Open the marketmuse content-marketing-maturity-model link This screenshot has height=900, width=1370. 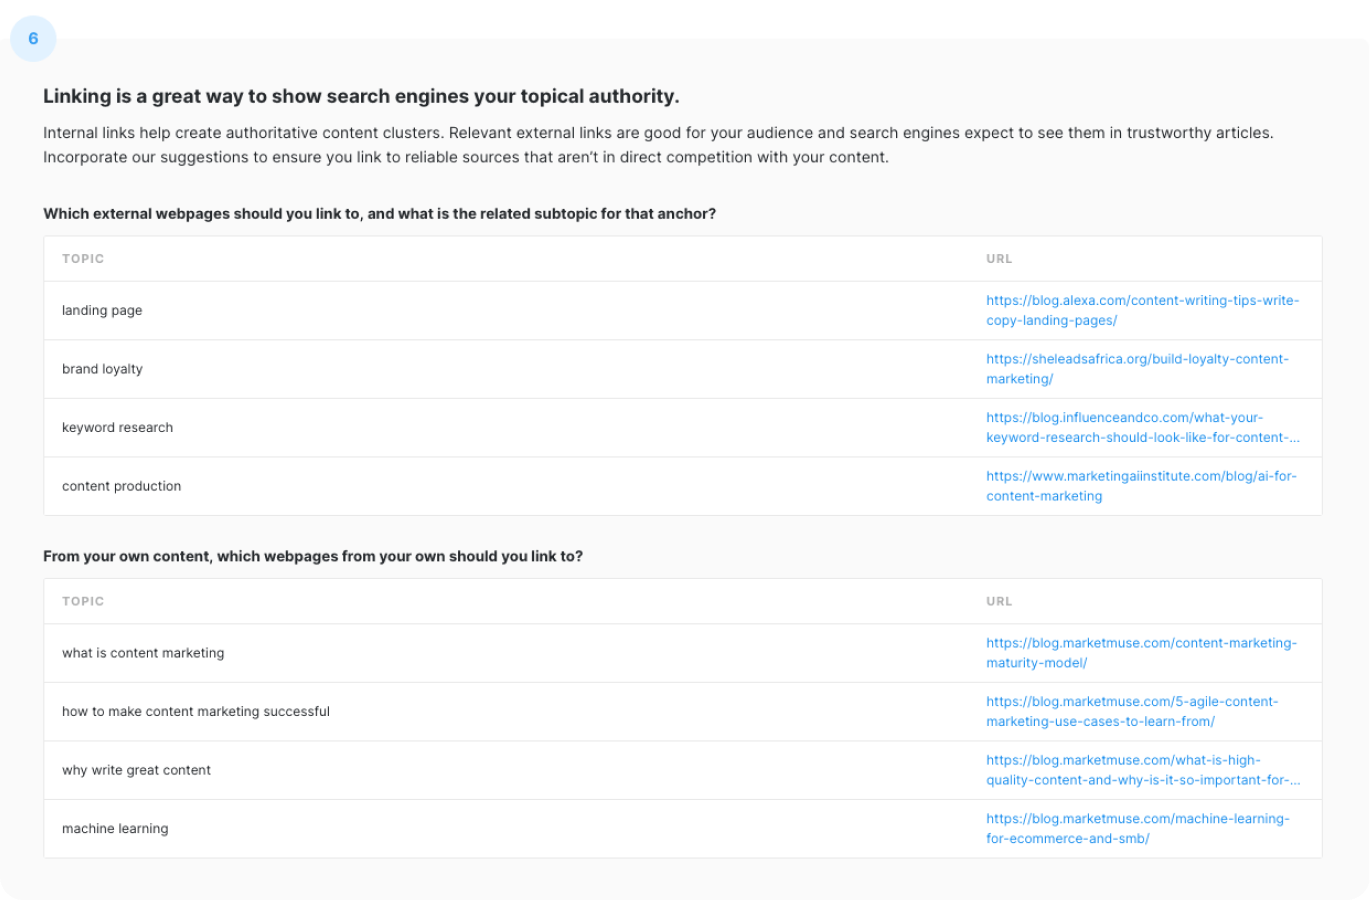[1141, 653]
